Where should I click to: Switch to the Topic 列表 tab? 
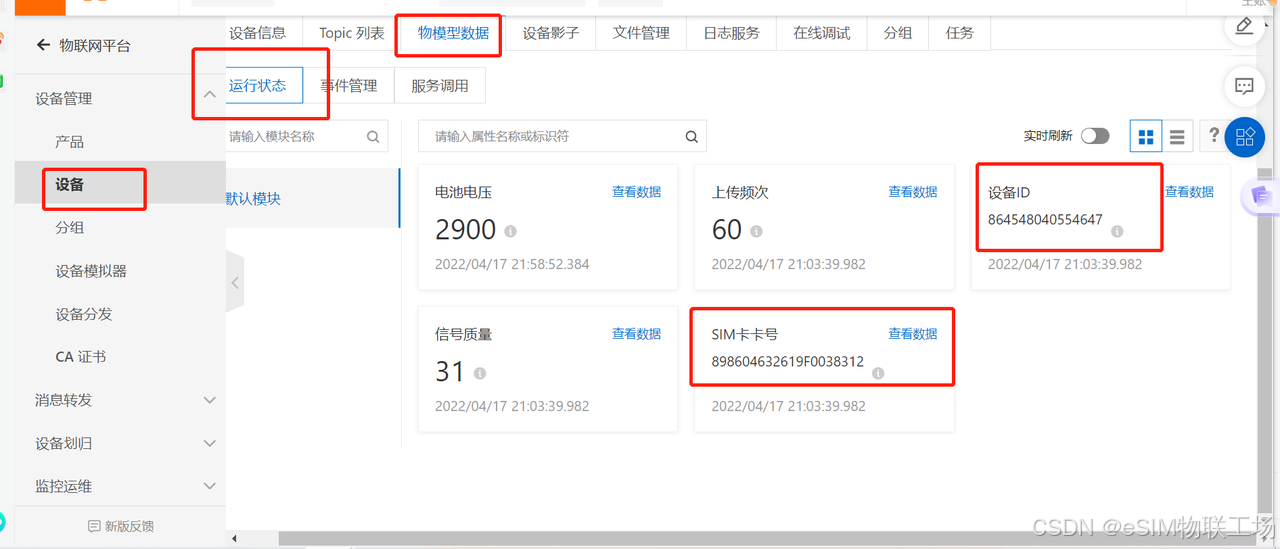352,33
